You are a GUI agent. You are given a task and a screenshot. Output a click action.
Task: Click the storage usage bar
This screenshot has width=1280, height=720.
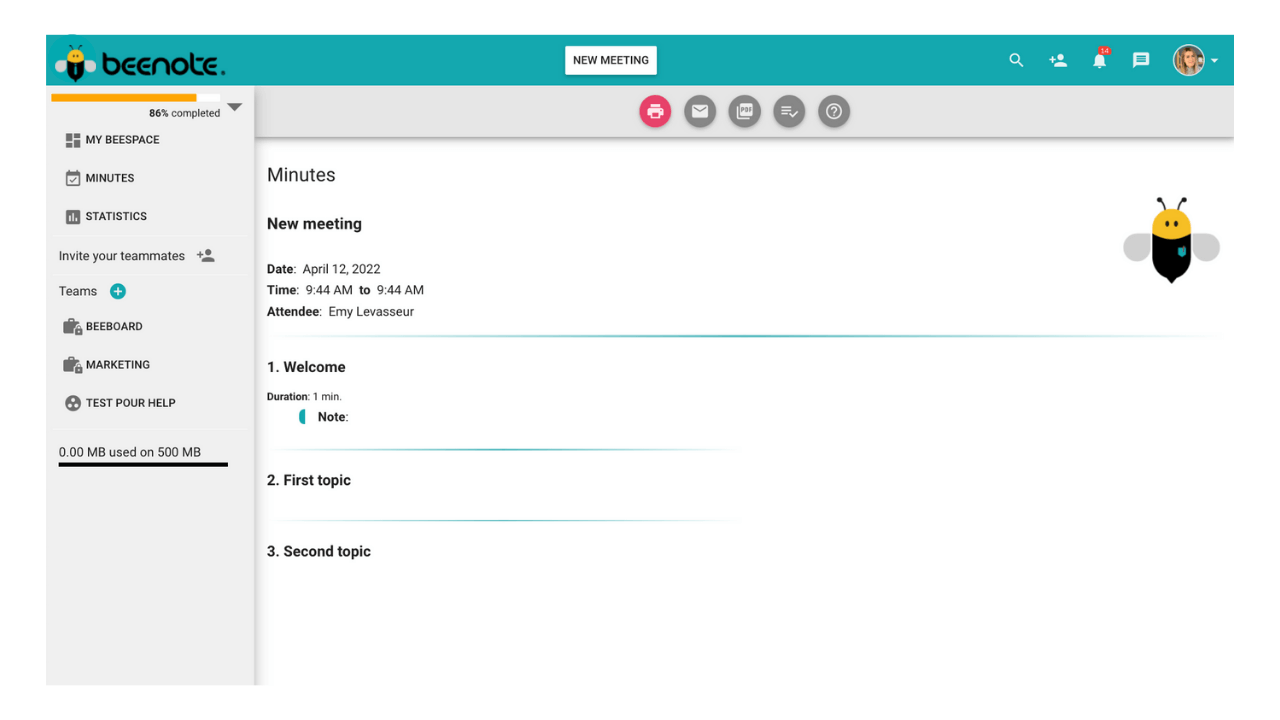click(x=143, y=464)
